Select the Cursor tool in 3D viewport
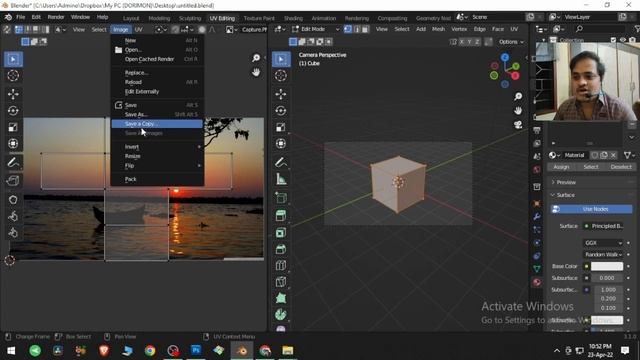 [281, 76]
